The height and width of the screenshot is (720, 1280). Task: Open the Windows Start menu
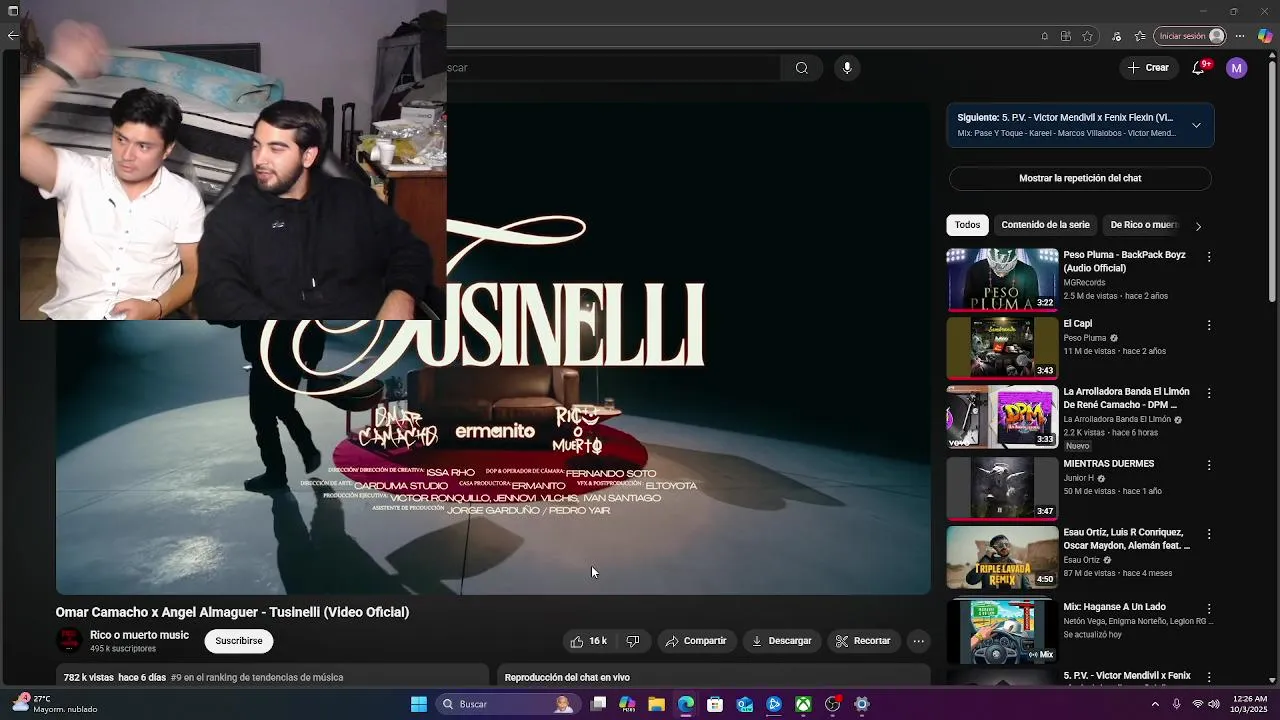[419, 704]
